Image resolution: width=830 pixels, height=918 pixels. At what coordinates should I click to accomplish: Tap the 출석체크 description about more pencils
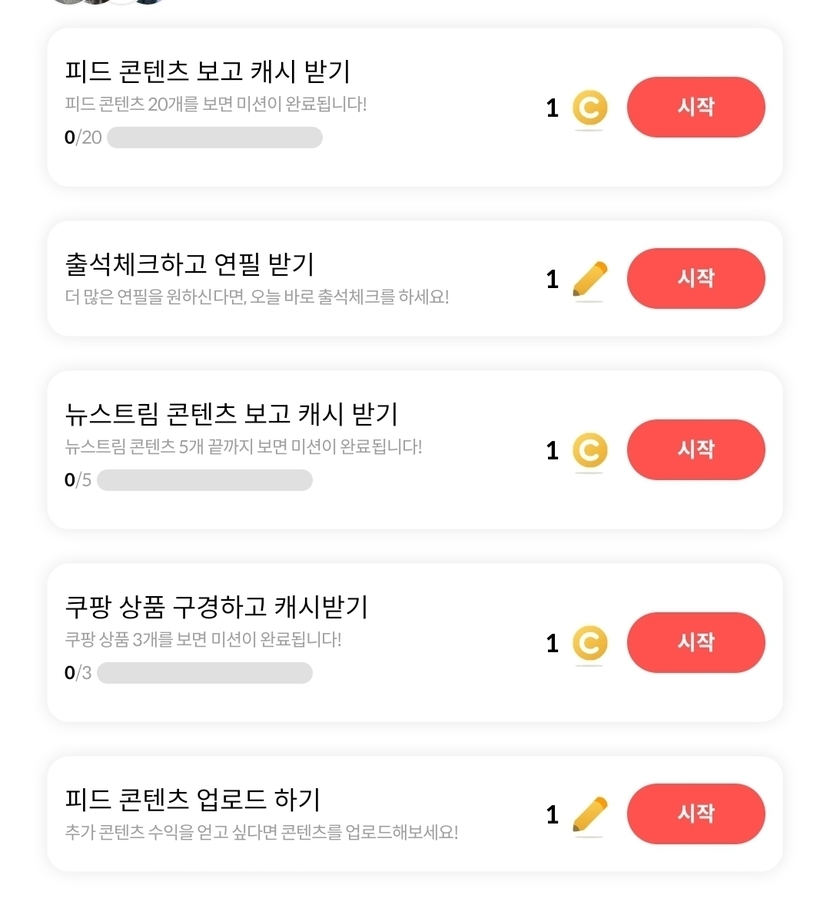tap(257, 297)
